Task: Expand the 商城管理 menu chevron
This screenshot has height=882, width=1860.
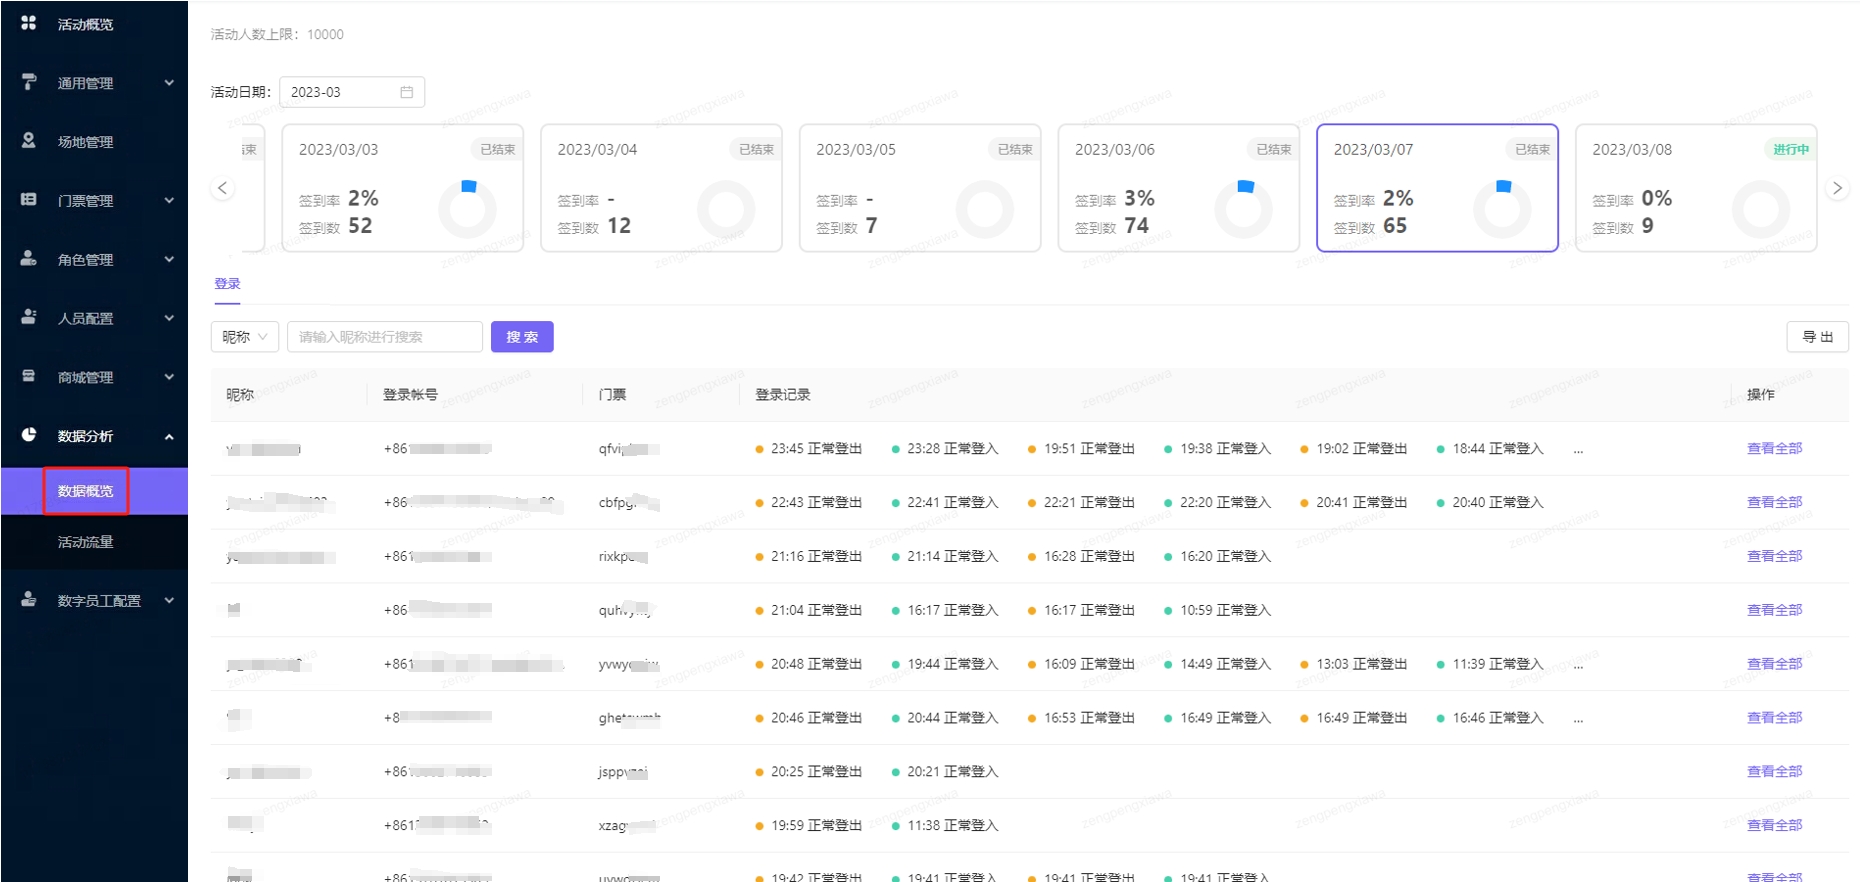Action: [169, 377]
